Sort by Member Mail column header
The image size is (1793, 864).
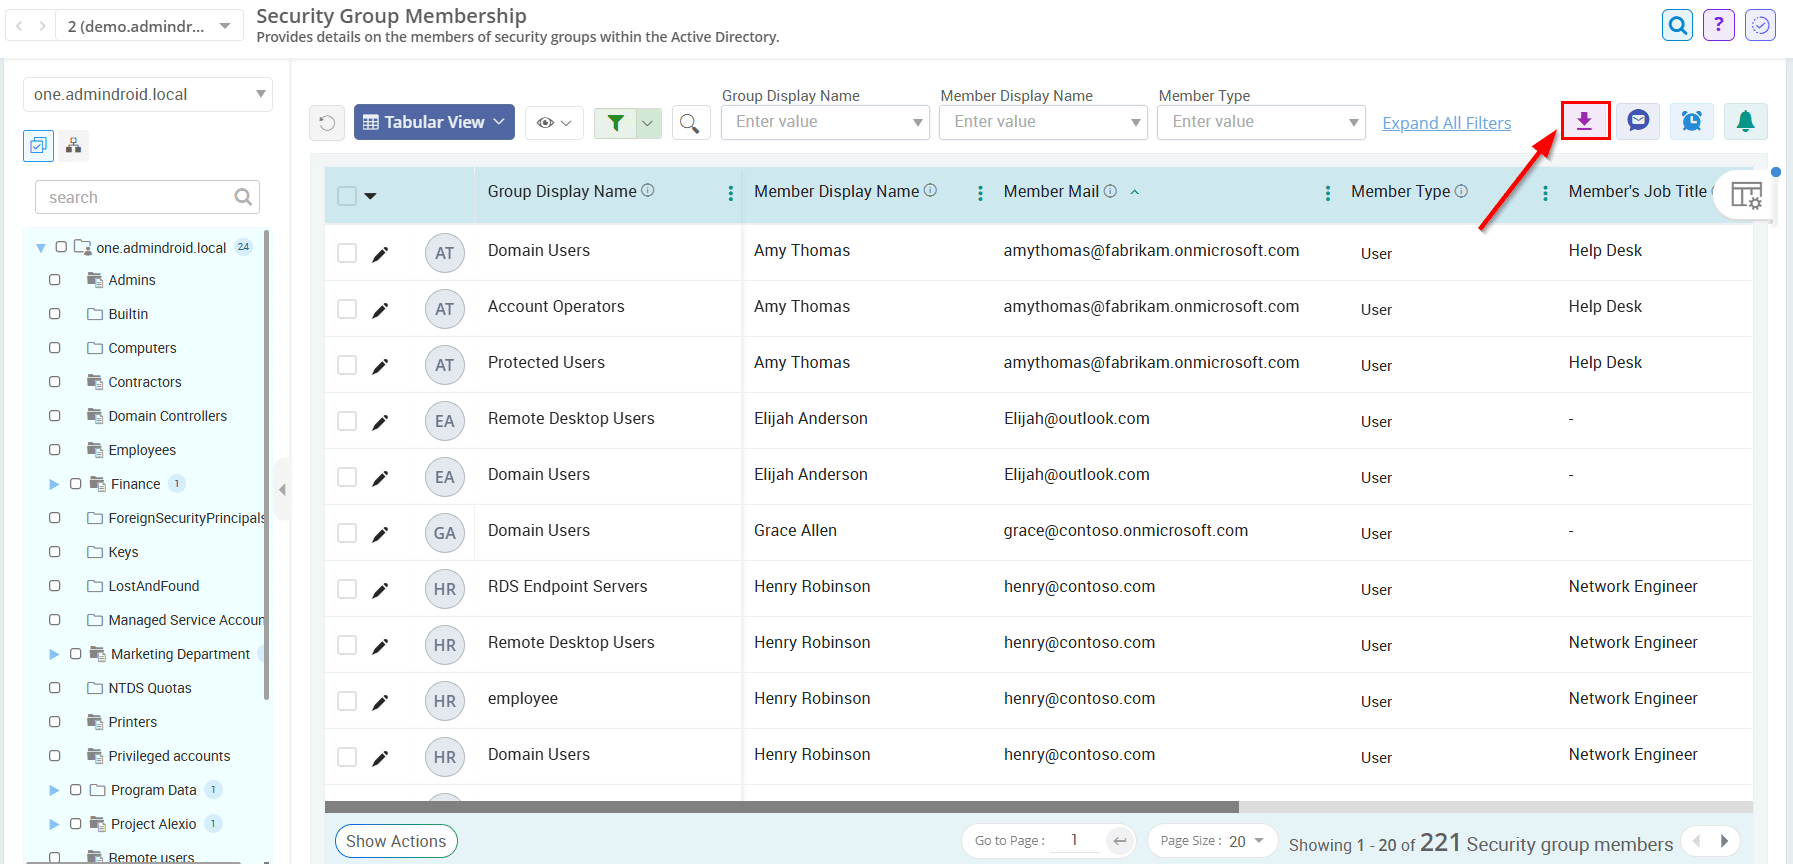(1051, 191)
